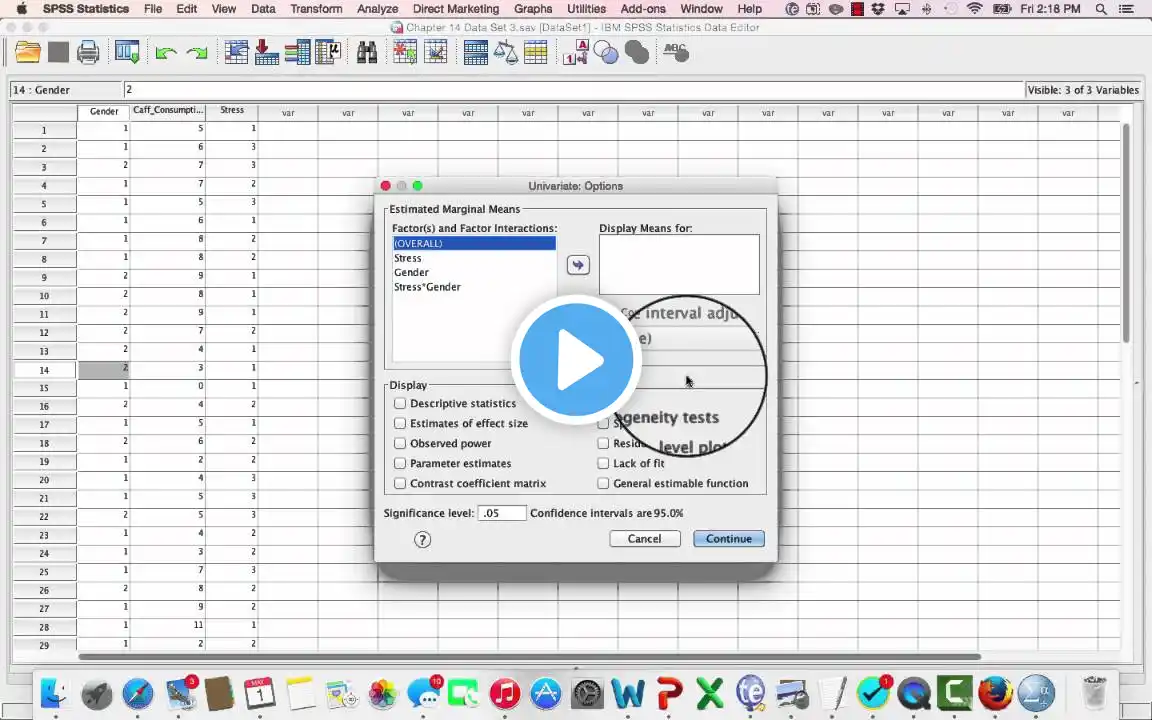The width and height of the screenshot is (1152, 720).
Task: Open Finder from the dock
Action: point(54,694)
